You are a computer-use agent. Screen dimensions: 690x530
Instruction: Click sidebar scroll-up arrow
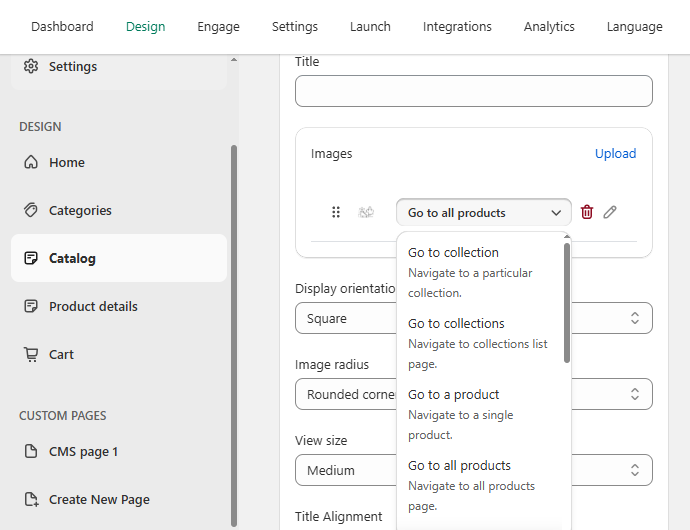pos(234,59)
